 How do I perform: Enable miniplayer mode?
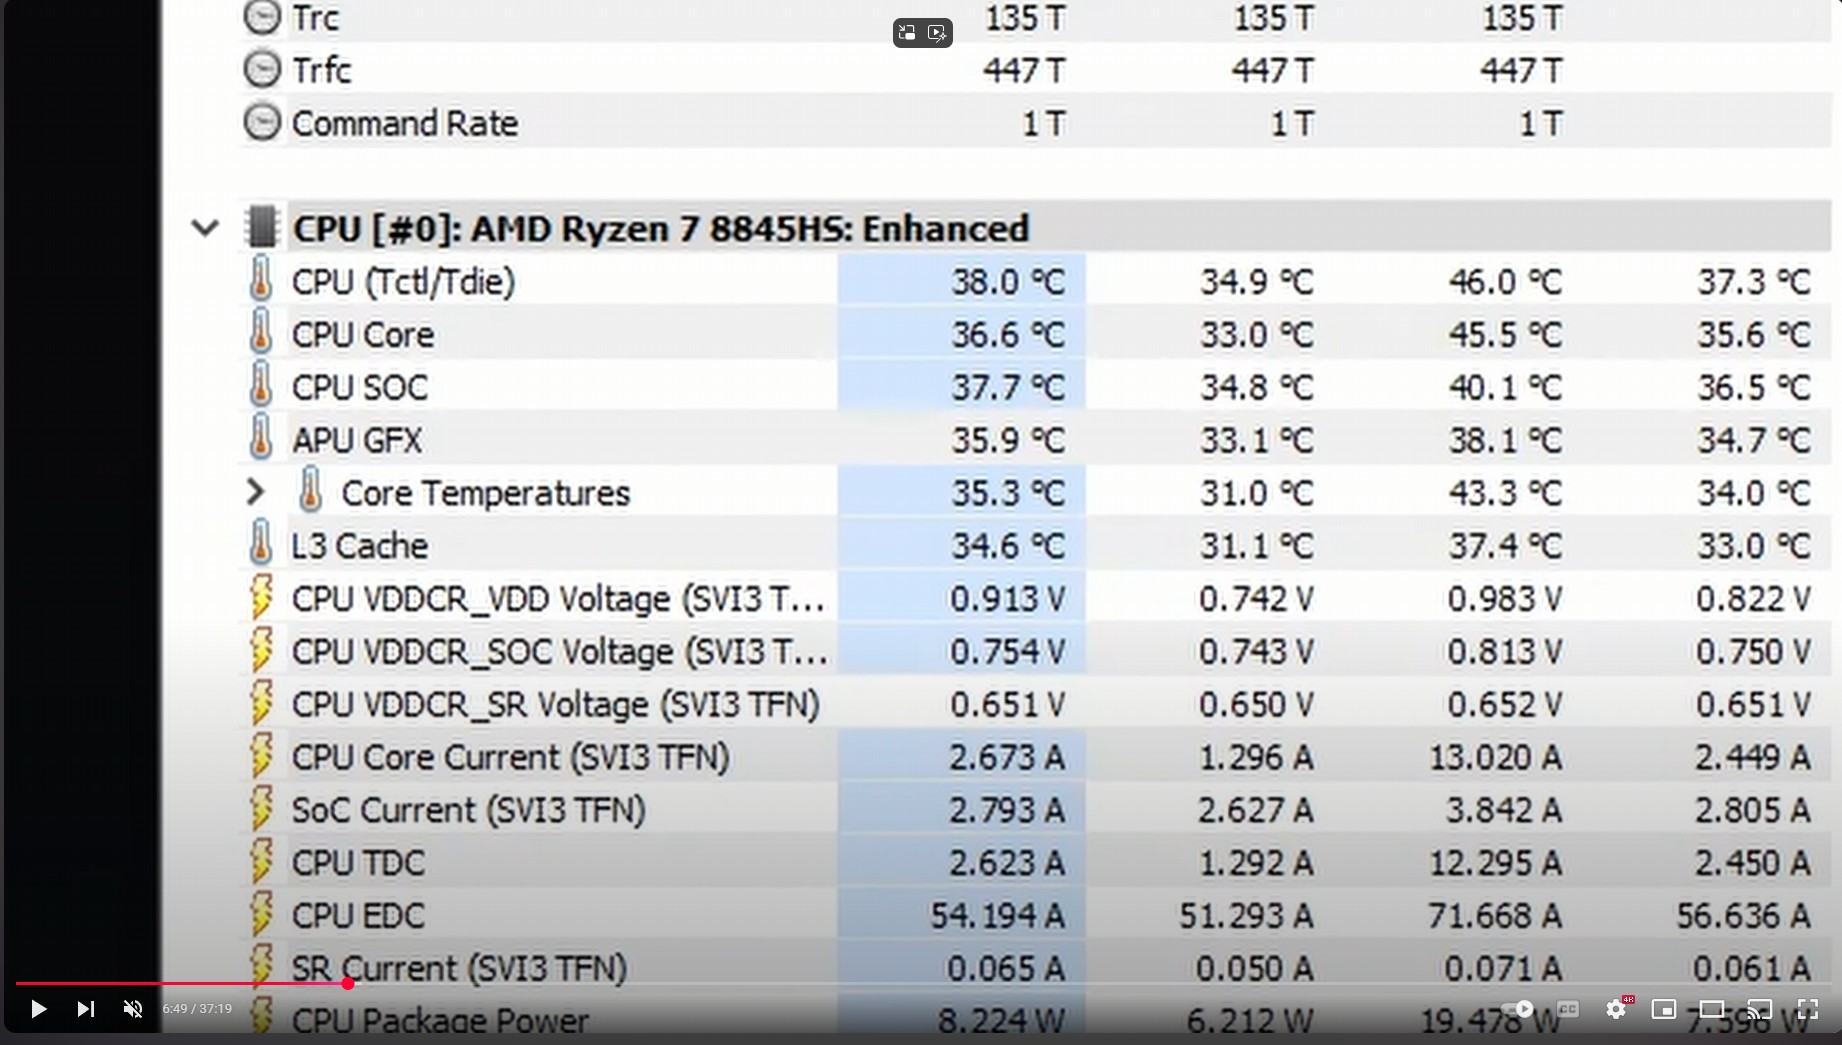[1664, 1009]
